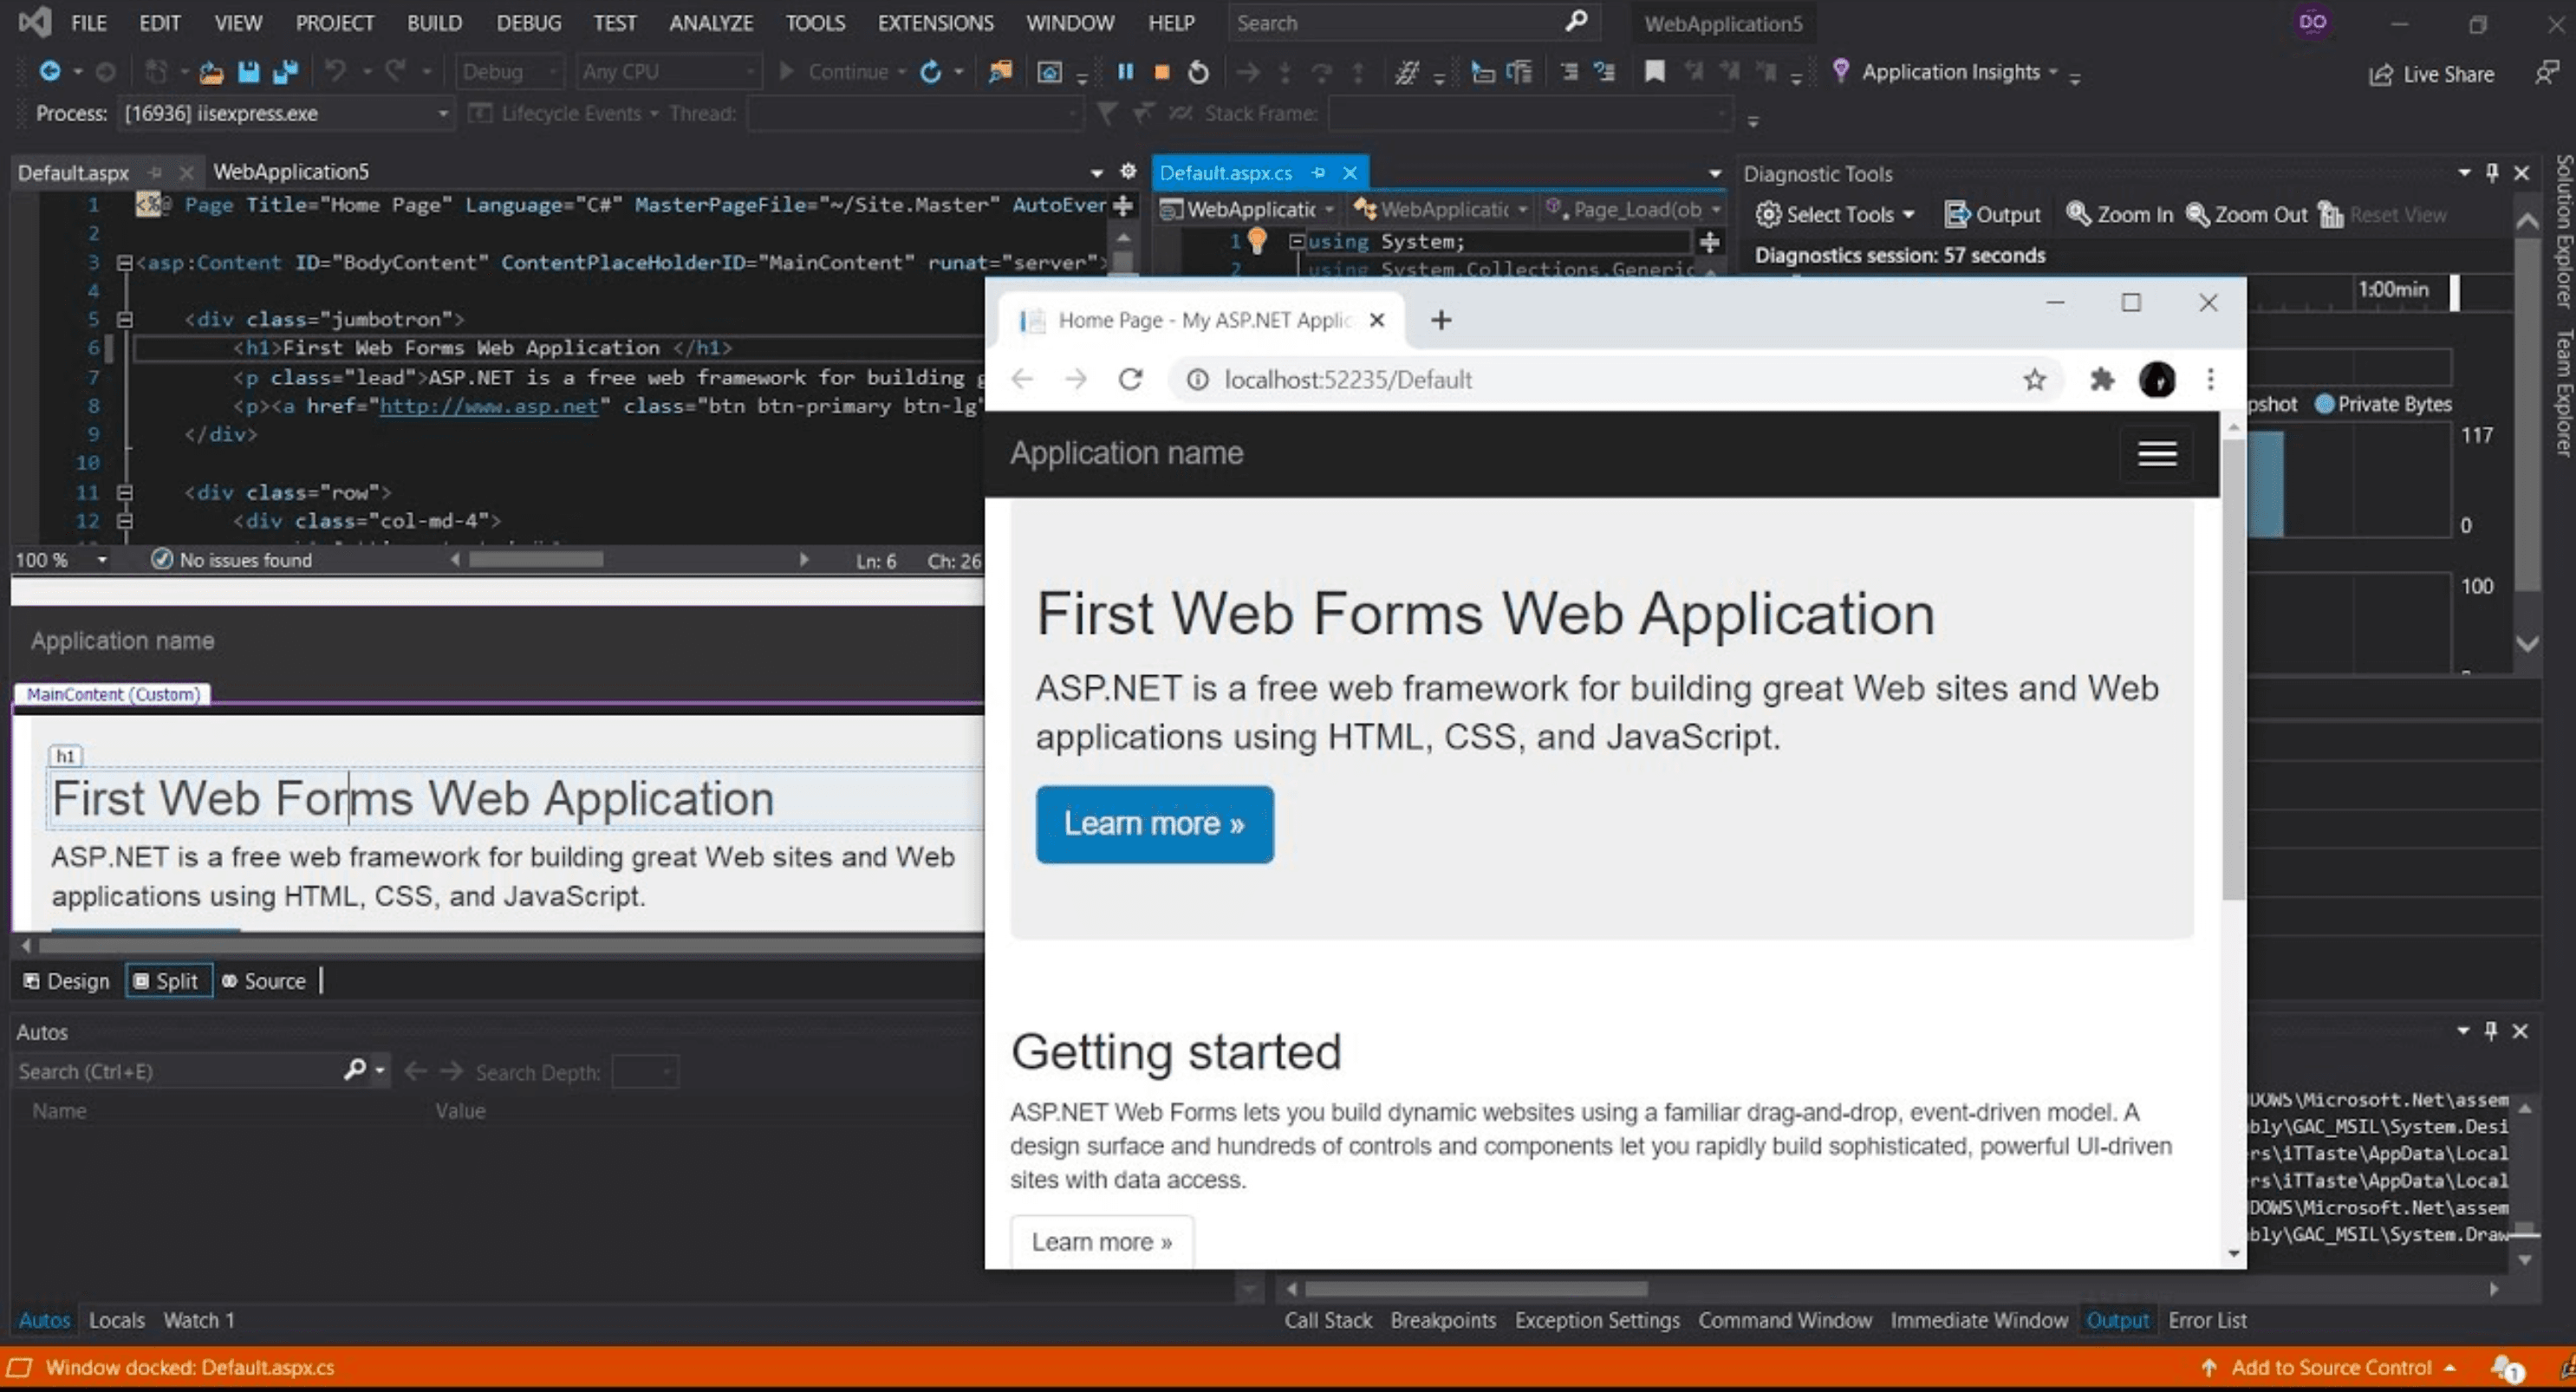Click the Save toolbar icon
Viewport: 2576px width, 1392px height.
point(248,72)
